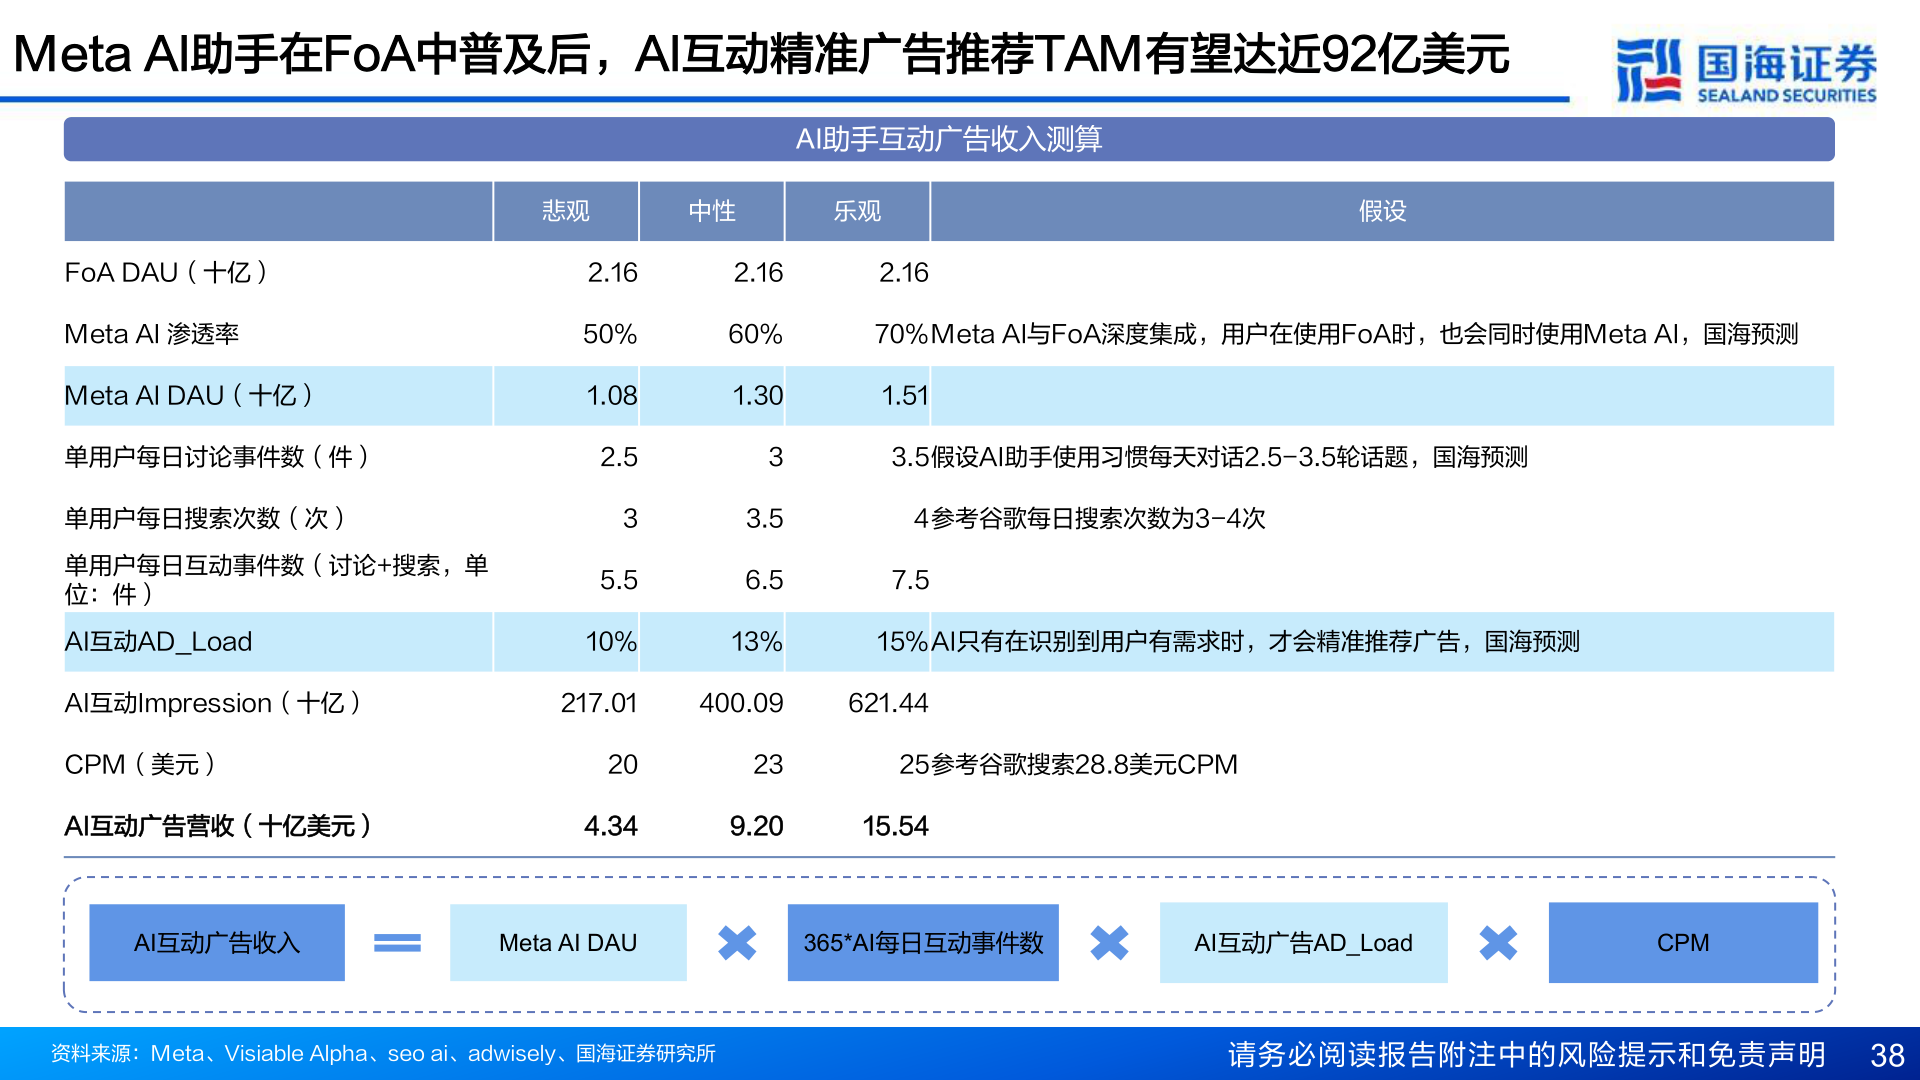
Task: Click the 假设AI助手使用习惯 assumption text
Action: tap(1229, 457)
